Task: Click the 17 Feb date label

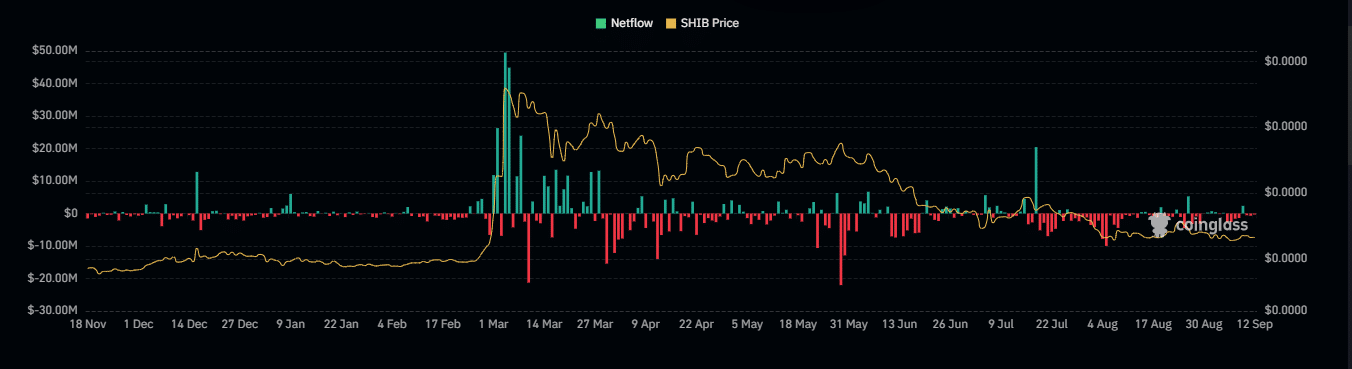Action: coord(443,324)
